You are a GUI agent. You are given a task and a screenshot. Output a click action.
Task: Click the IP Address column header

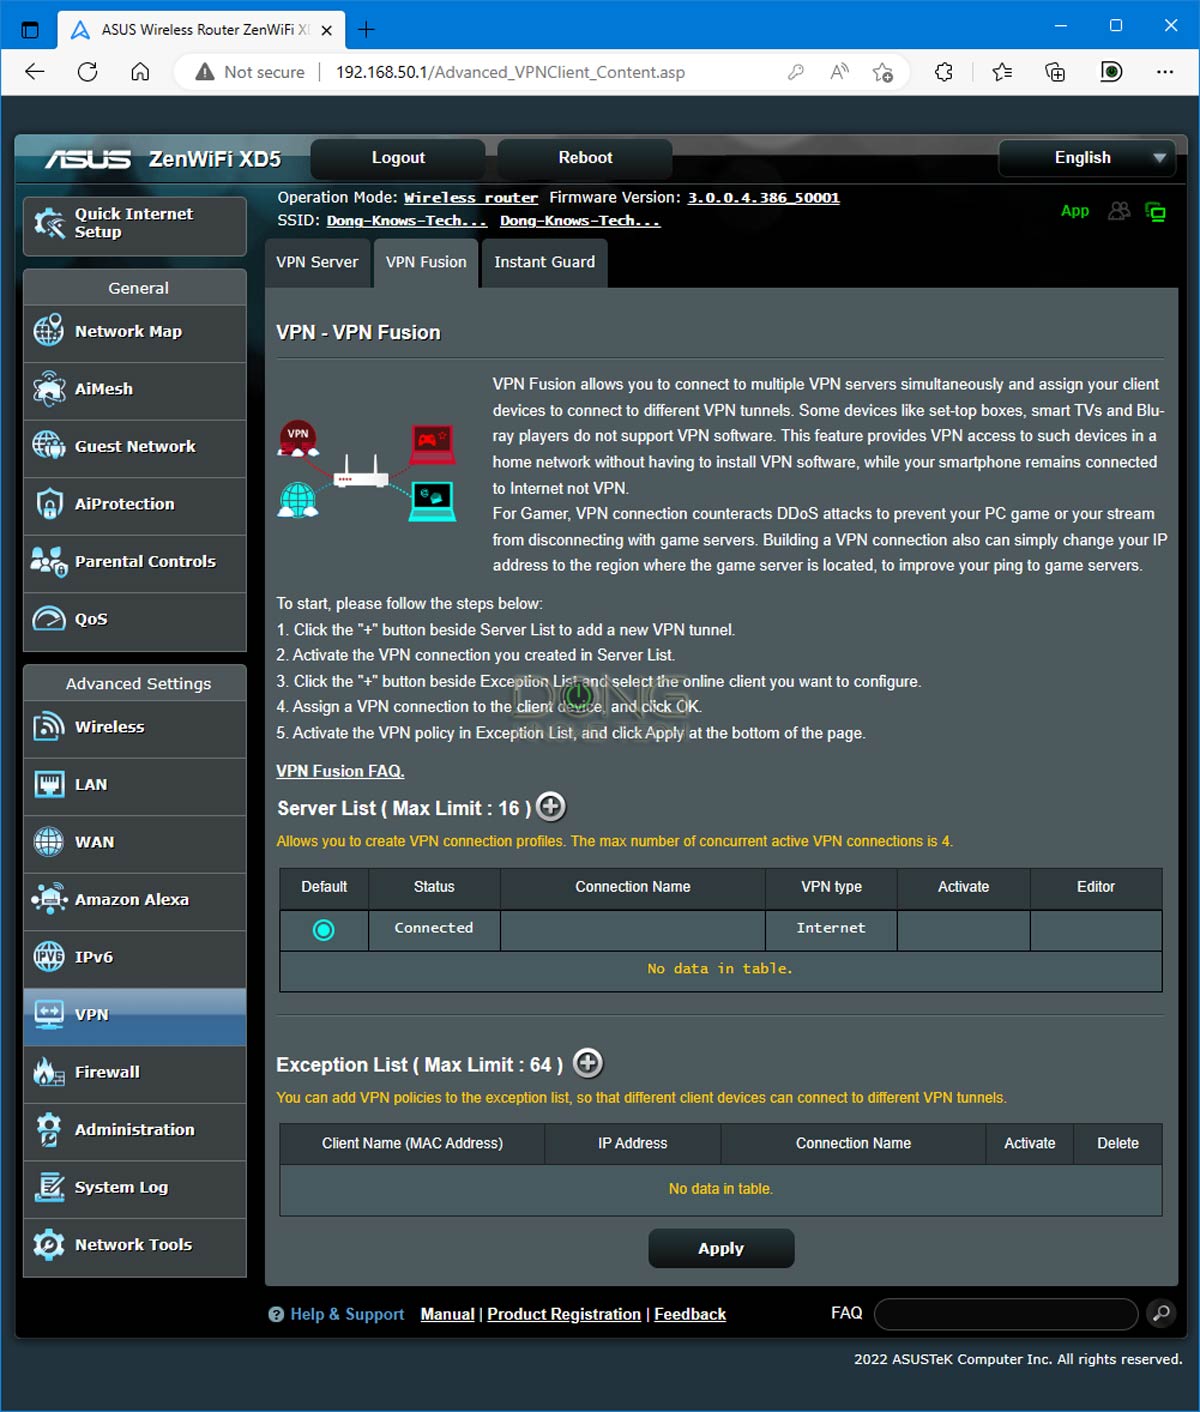(x=633, y=1143)
